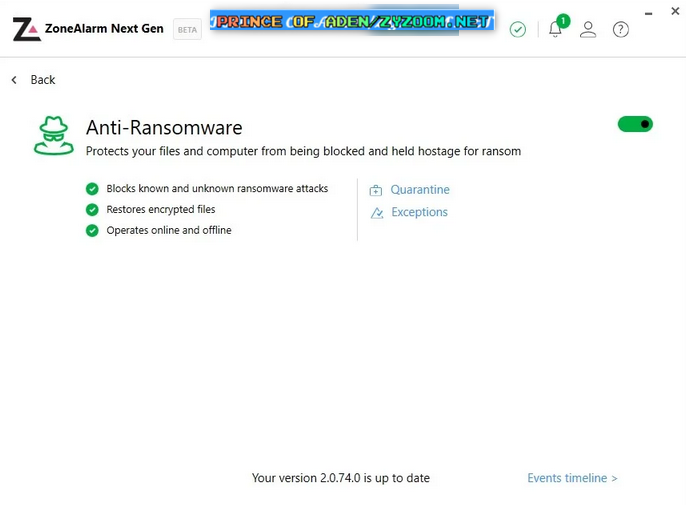Screen dimensions: 686x505
Task: Click the BETA badge
Action: [187, 30]
